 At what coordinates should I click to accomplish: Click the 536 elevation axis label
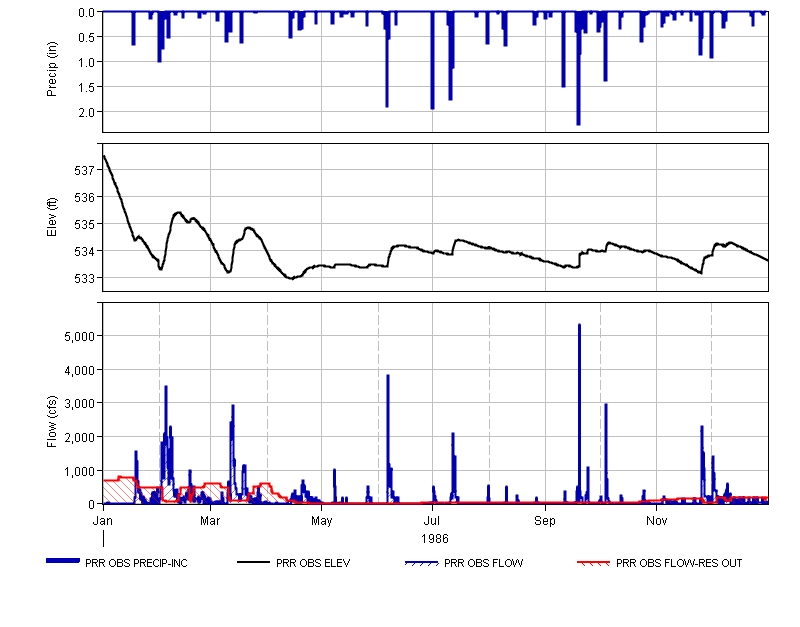85,197
